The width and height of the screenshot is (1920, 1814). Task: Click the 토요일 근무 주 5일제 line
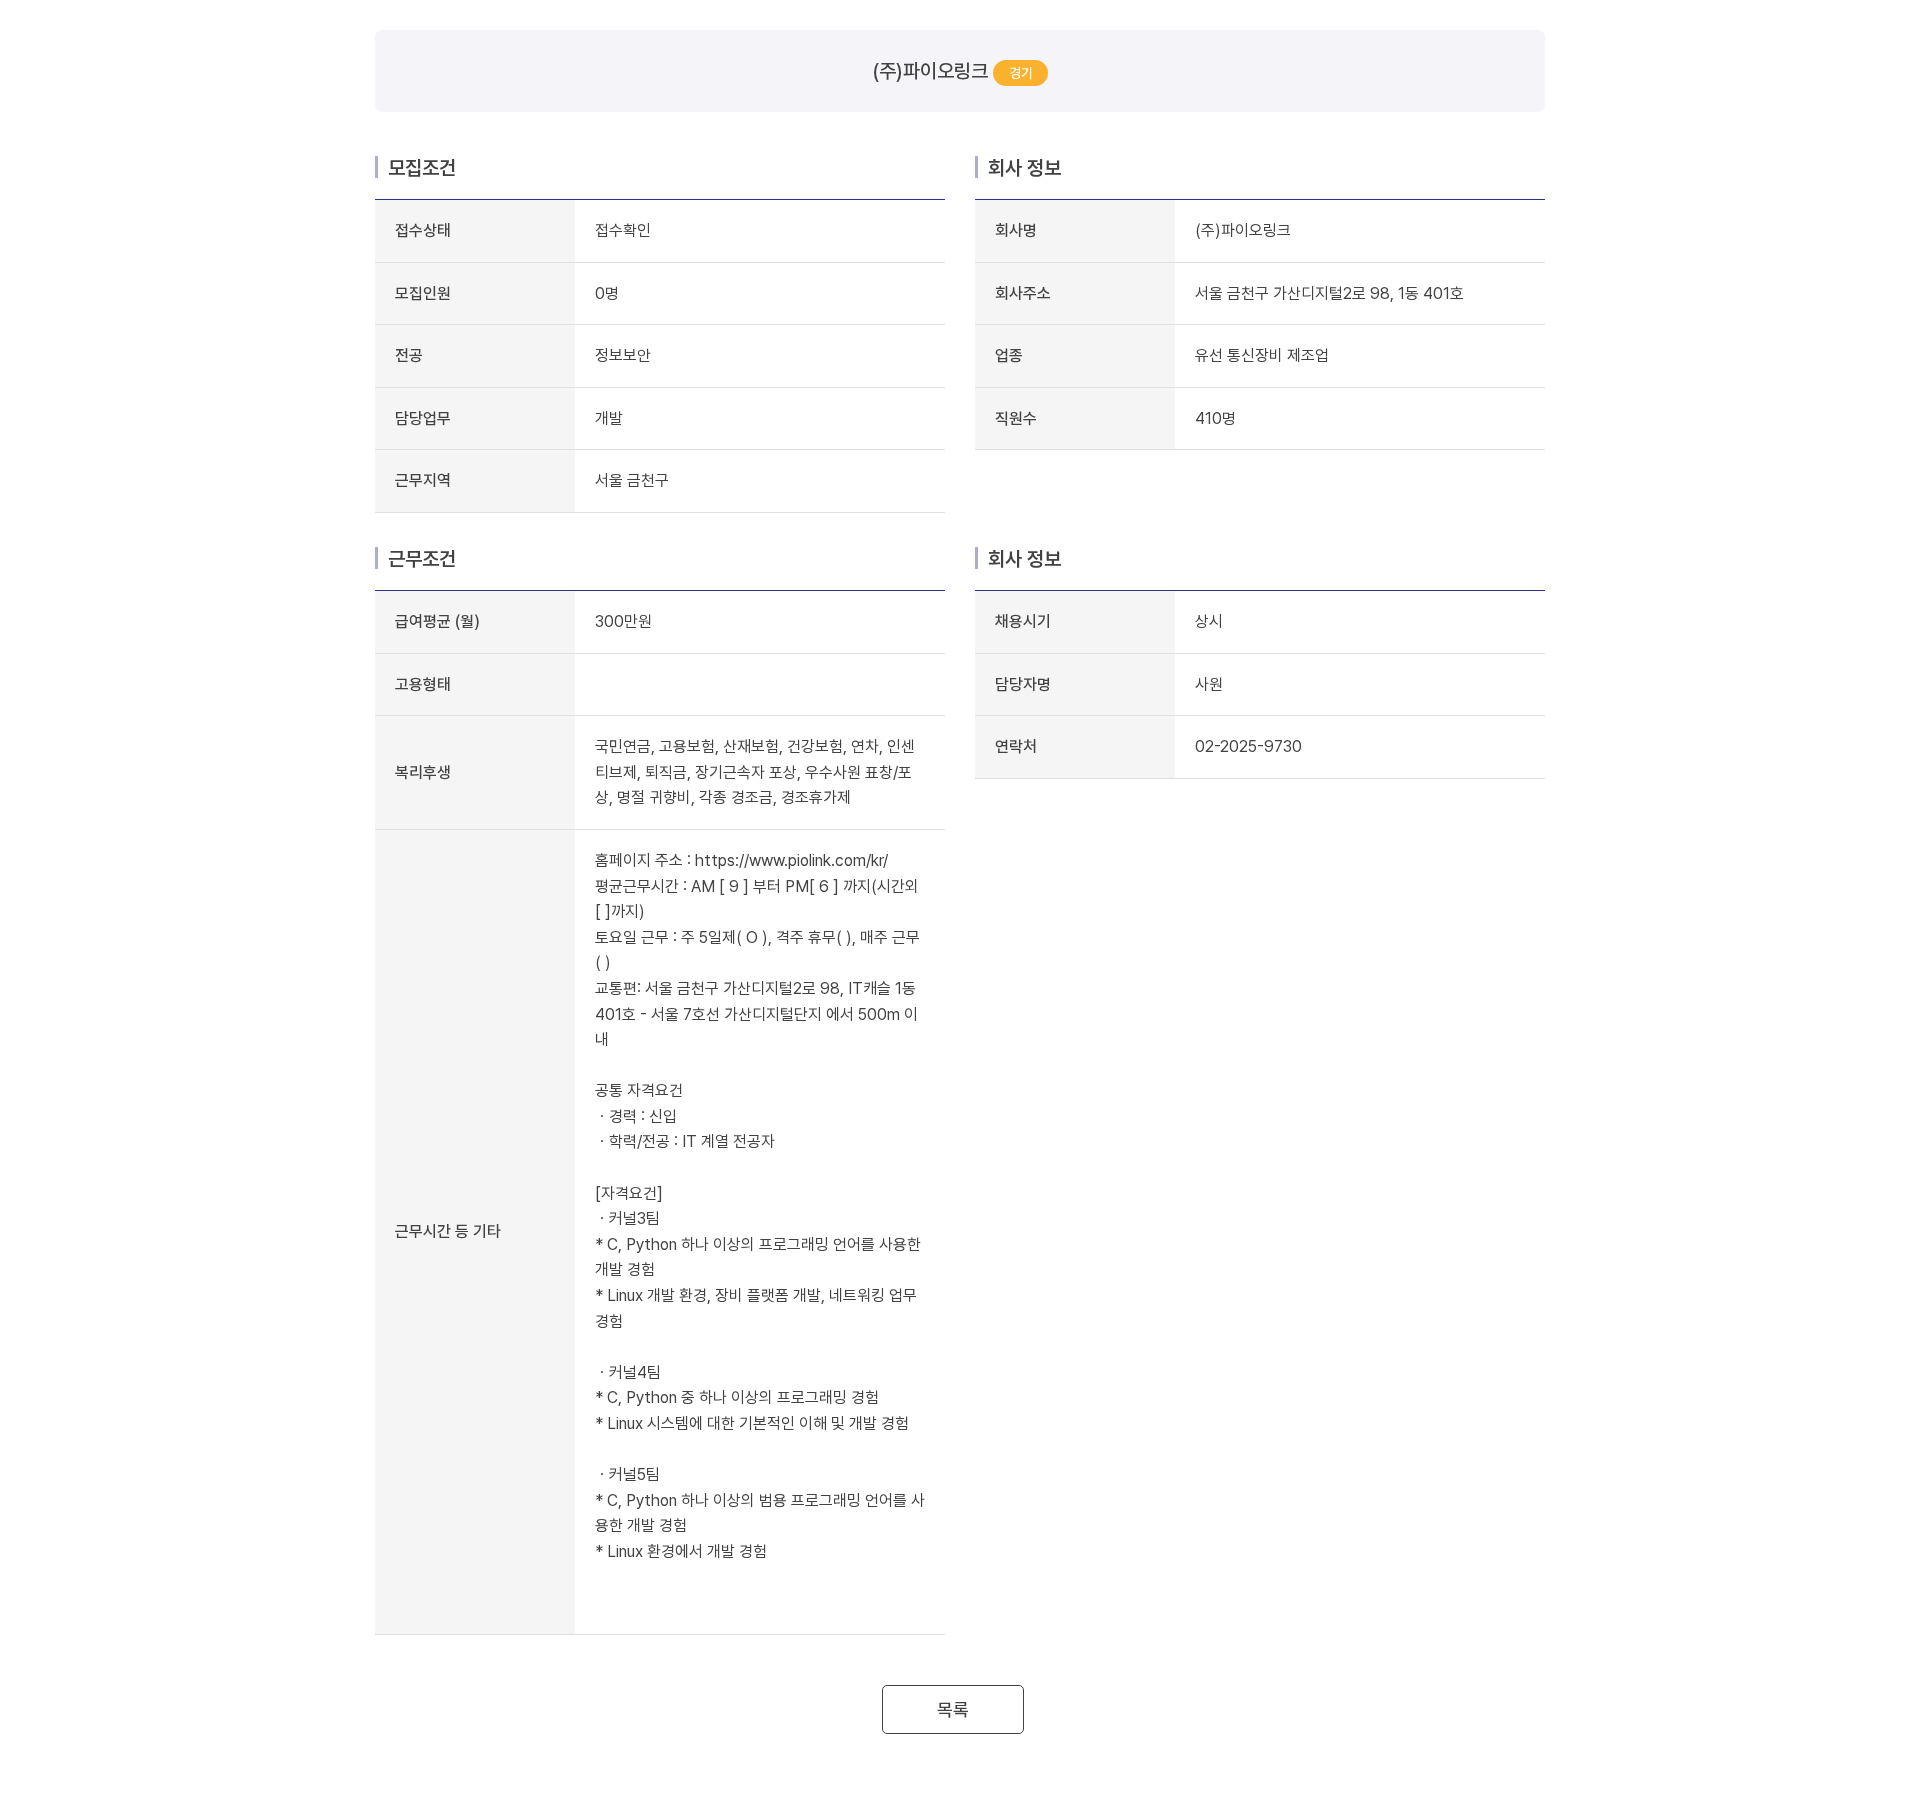757,949
